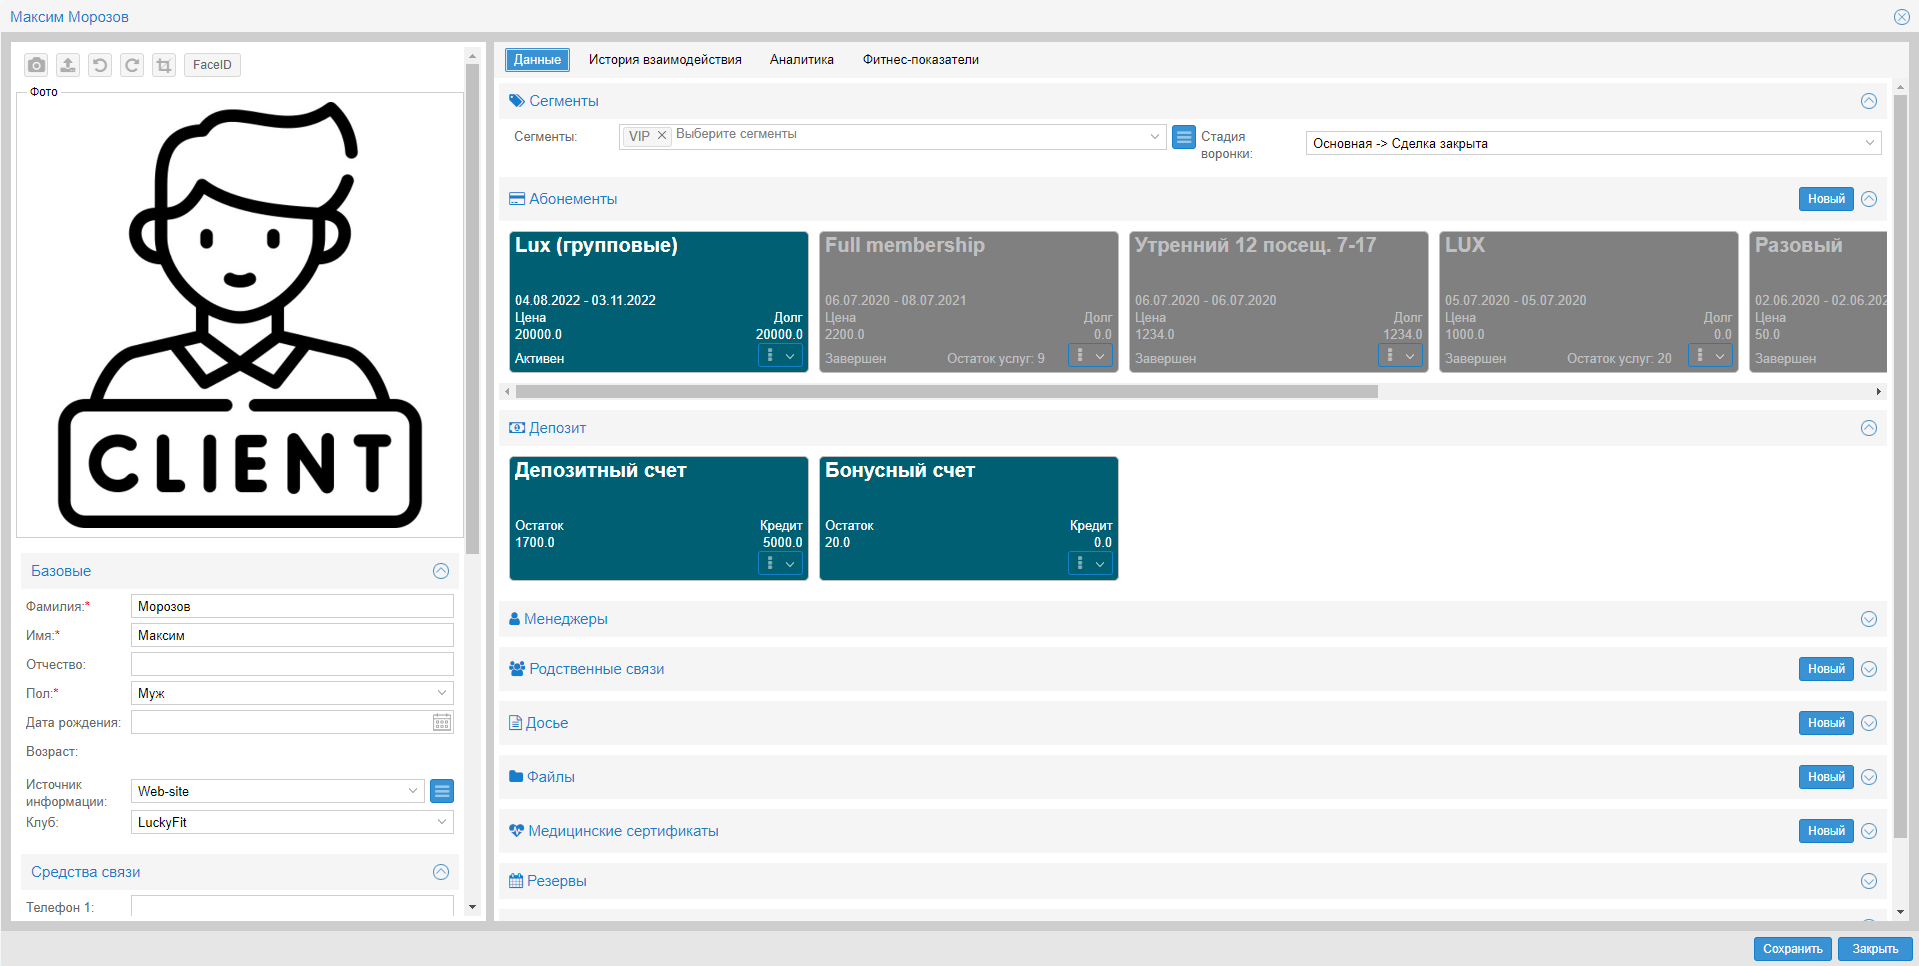The image size is (1919, 966).
Task: Add new subscription via Абонементы Новый
Action: [1826, 199]
